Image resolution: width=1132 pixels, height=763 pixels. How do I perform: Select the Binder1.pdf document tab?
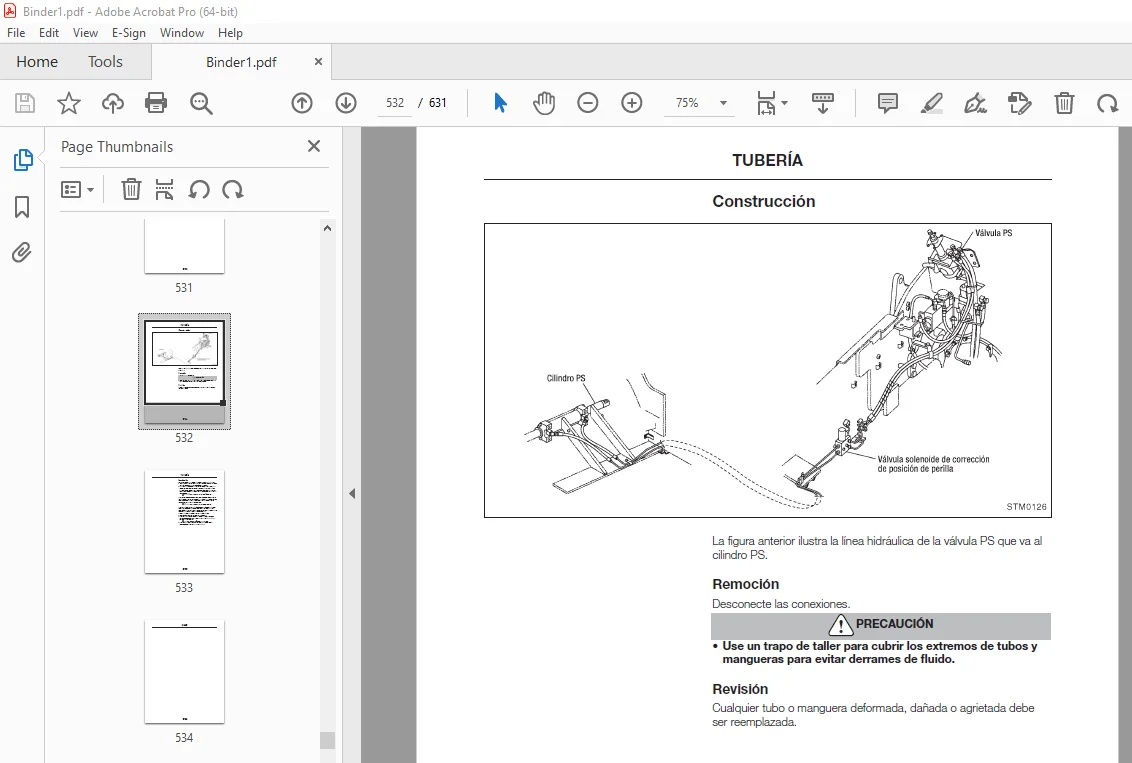pos(241,62)
